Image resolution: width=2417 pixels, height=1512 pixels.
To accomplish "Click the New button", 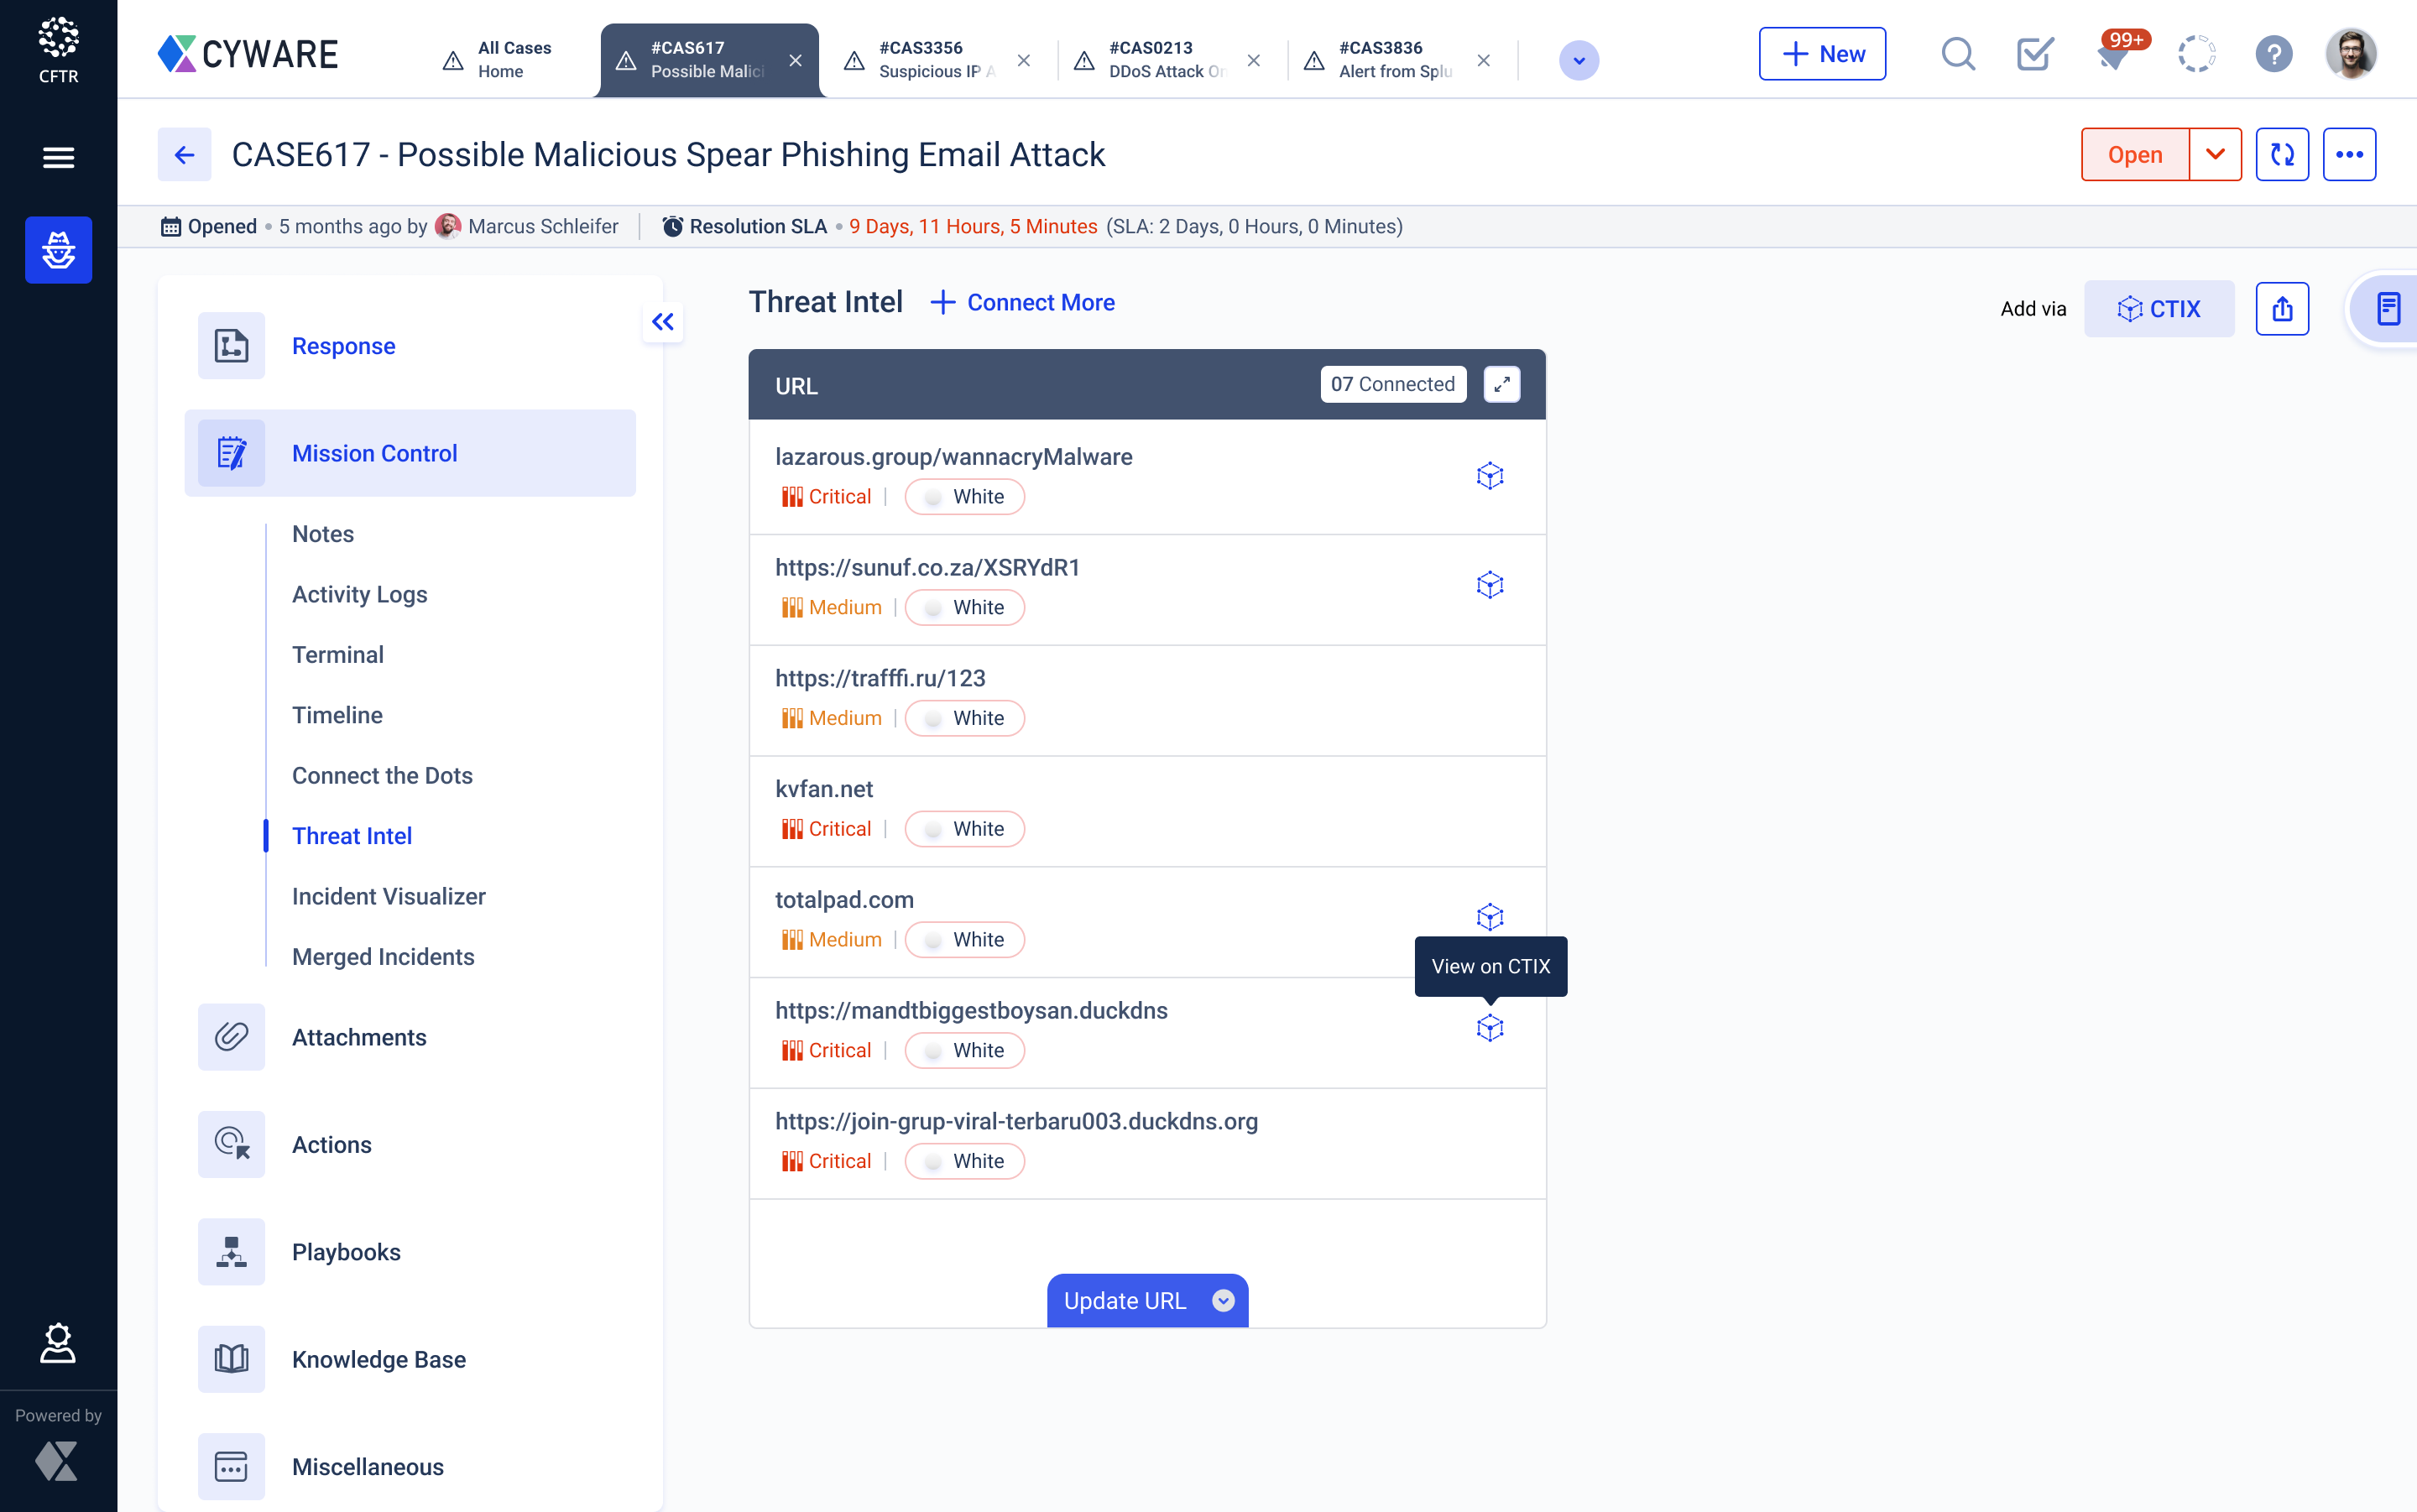I will point(1821,54).
